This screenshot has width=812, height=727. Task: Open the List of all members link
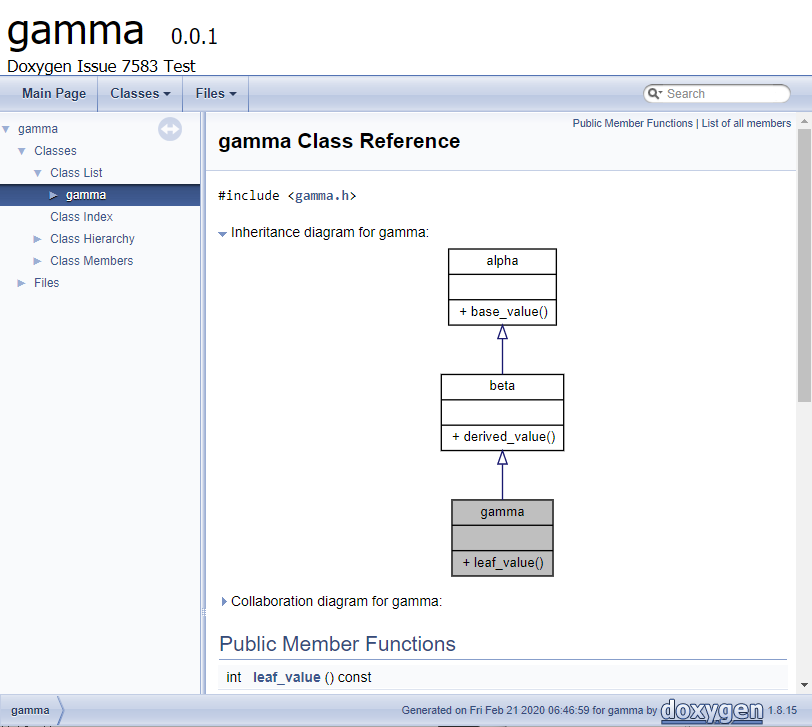[746, 123]
